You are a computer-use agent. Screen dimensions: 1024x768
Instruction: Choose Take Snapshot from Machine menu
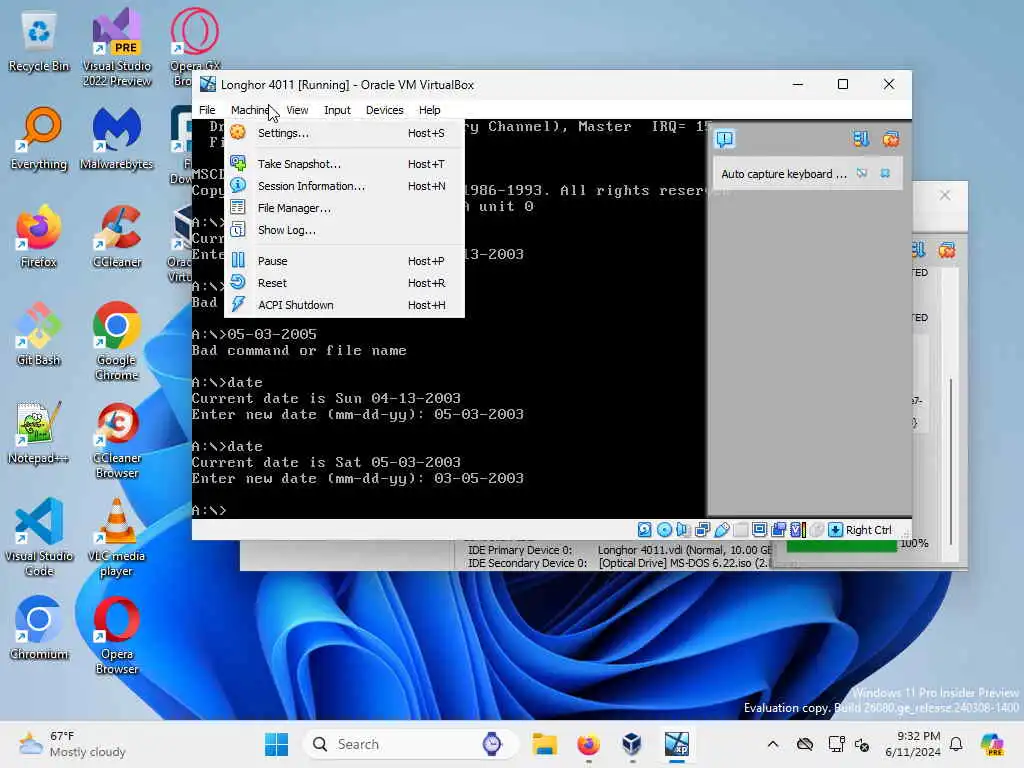[344, 164]
